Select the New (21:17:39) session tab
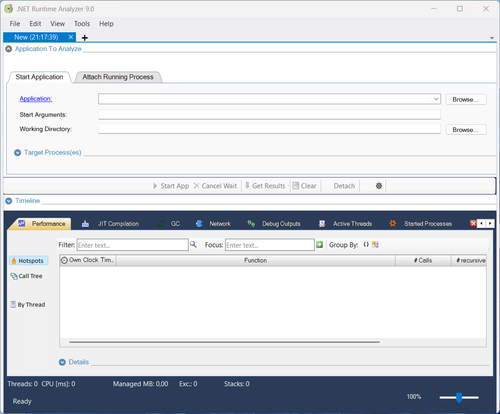This screenshot has height=414, width=500. click(x=36, y=37)
